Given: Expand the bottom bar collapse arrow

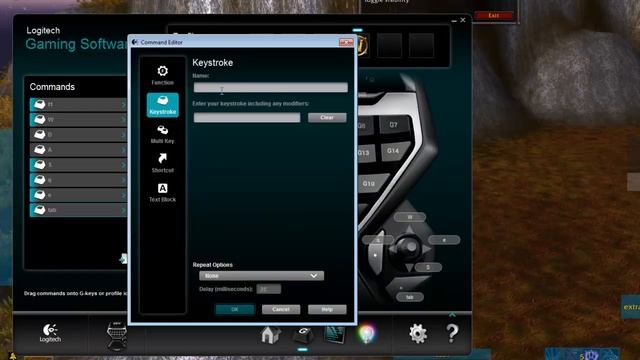Looking at the screenshot, I should [452, 315].
